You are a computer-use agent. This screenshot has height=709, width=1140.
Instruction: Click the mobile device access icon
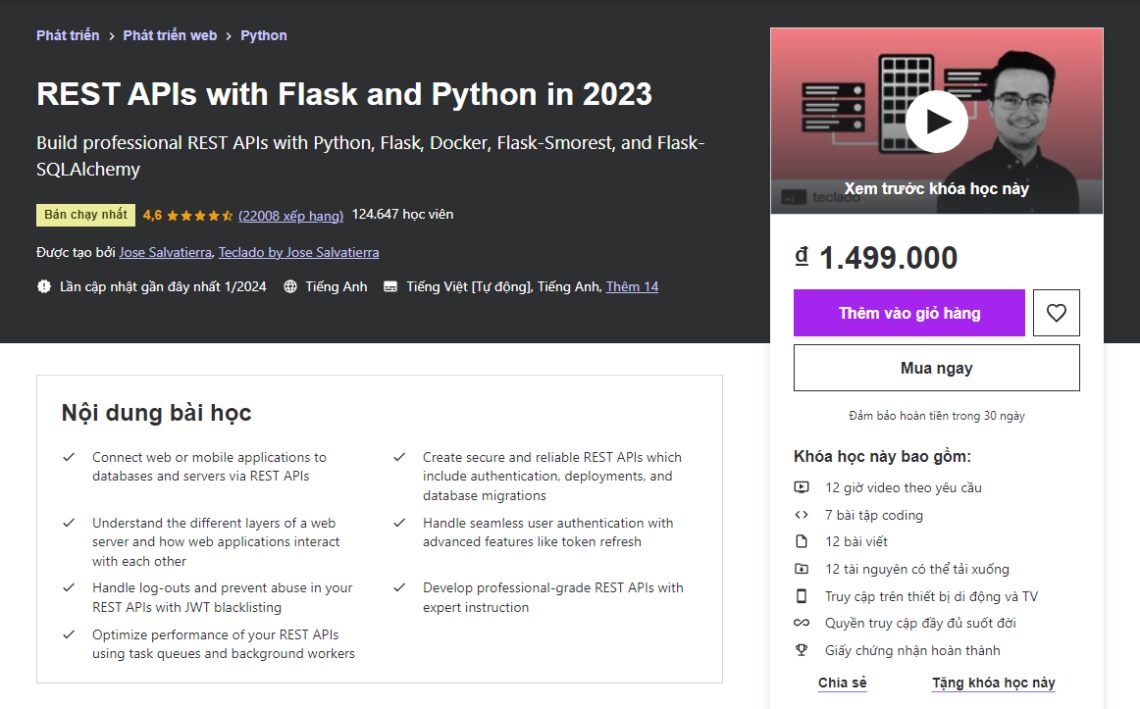click(x=802, y=596)
